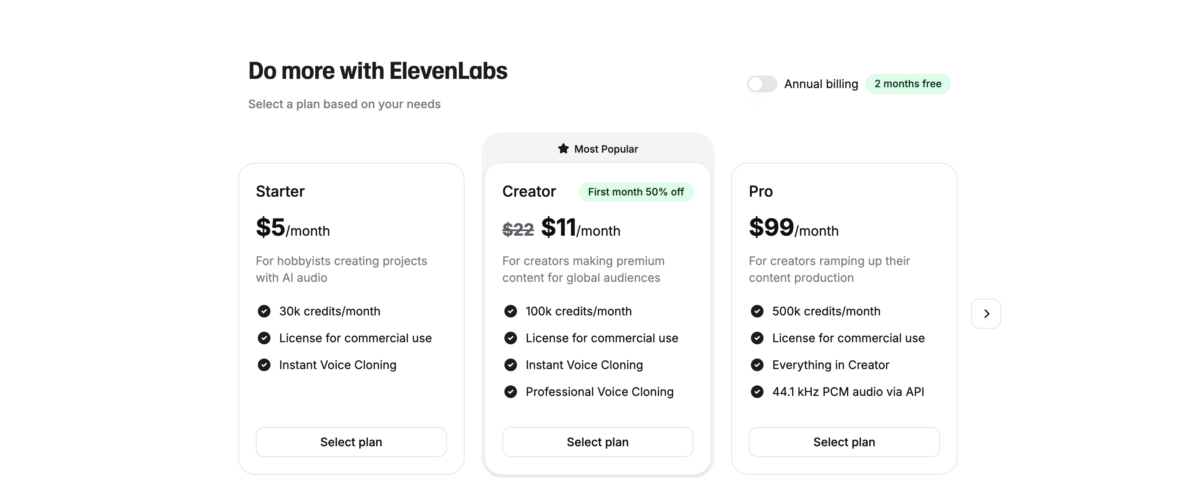The height and width of the screenshot is (489, 1200).
Task: Select plan button for Starter
Action: point(351,442)
